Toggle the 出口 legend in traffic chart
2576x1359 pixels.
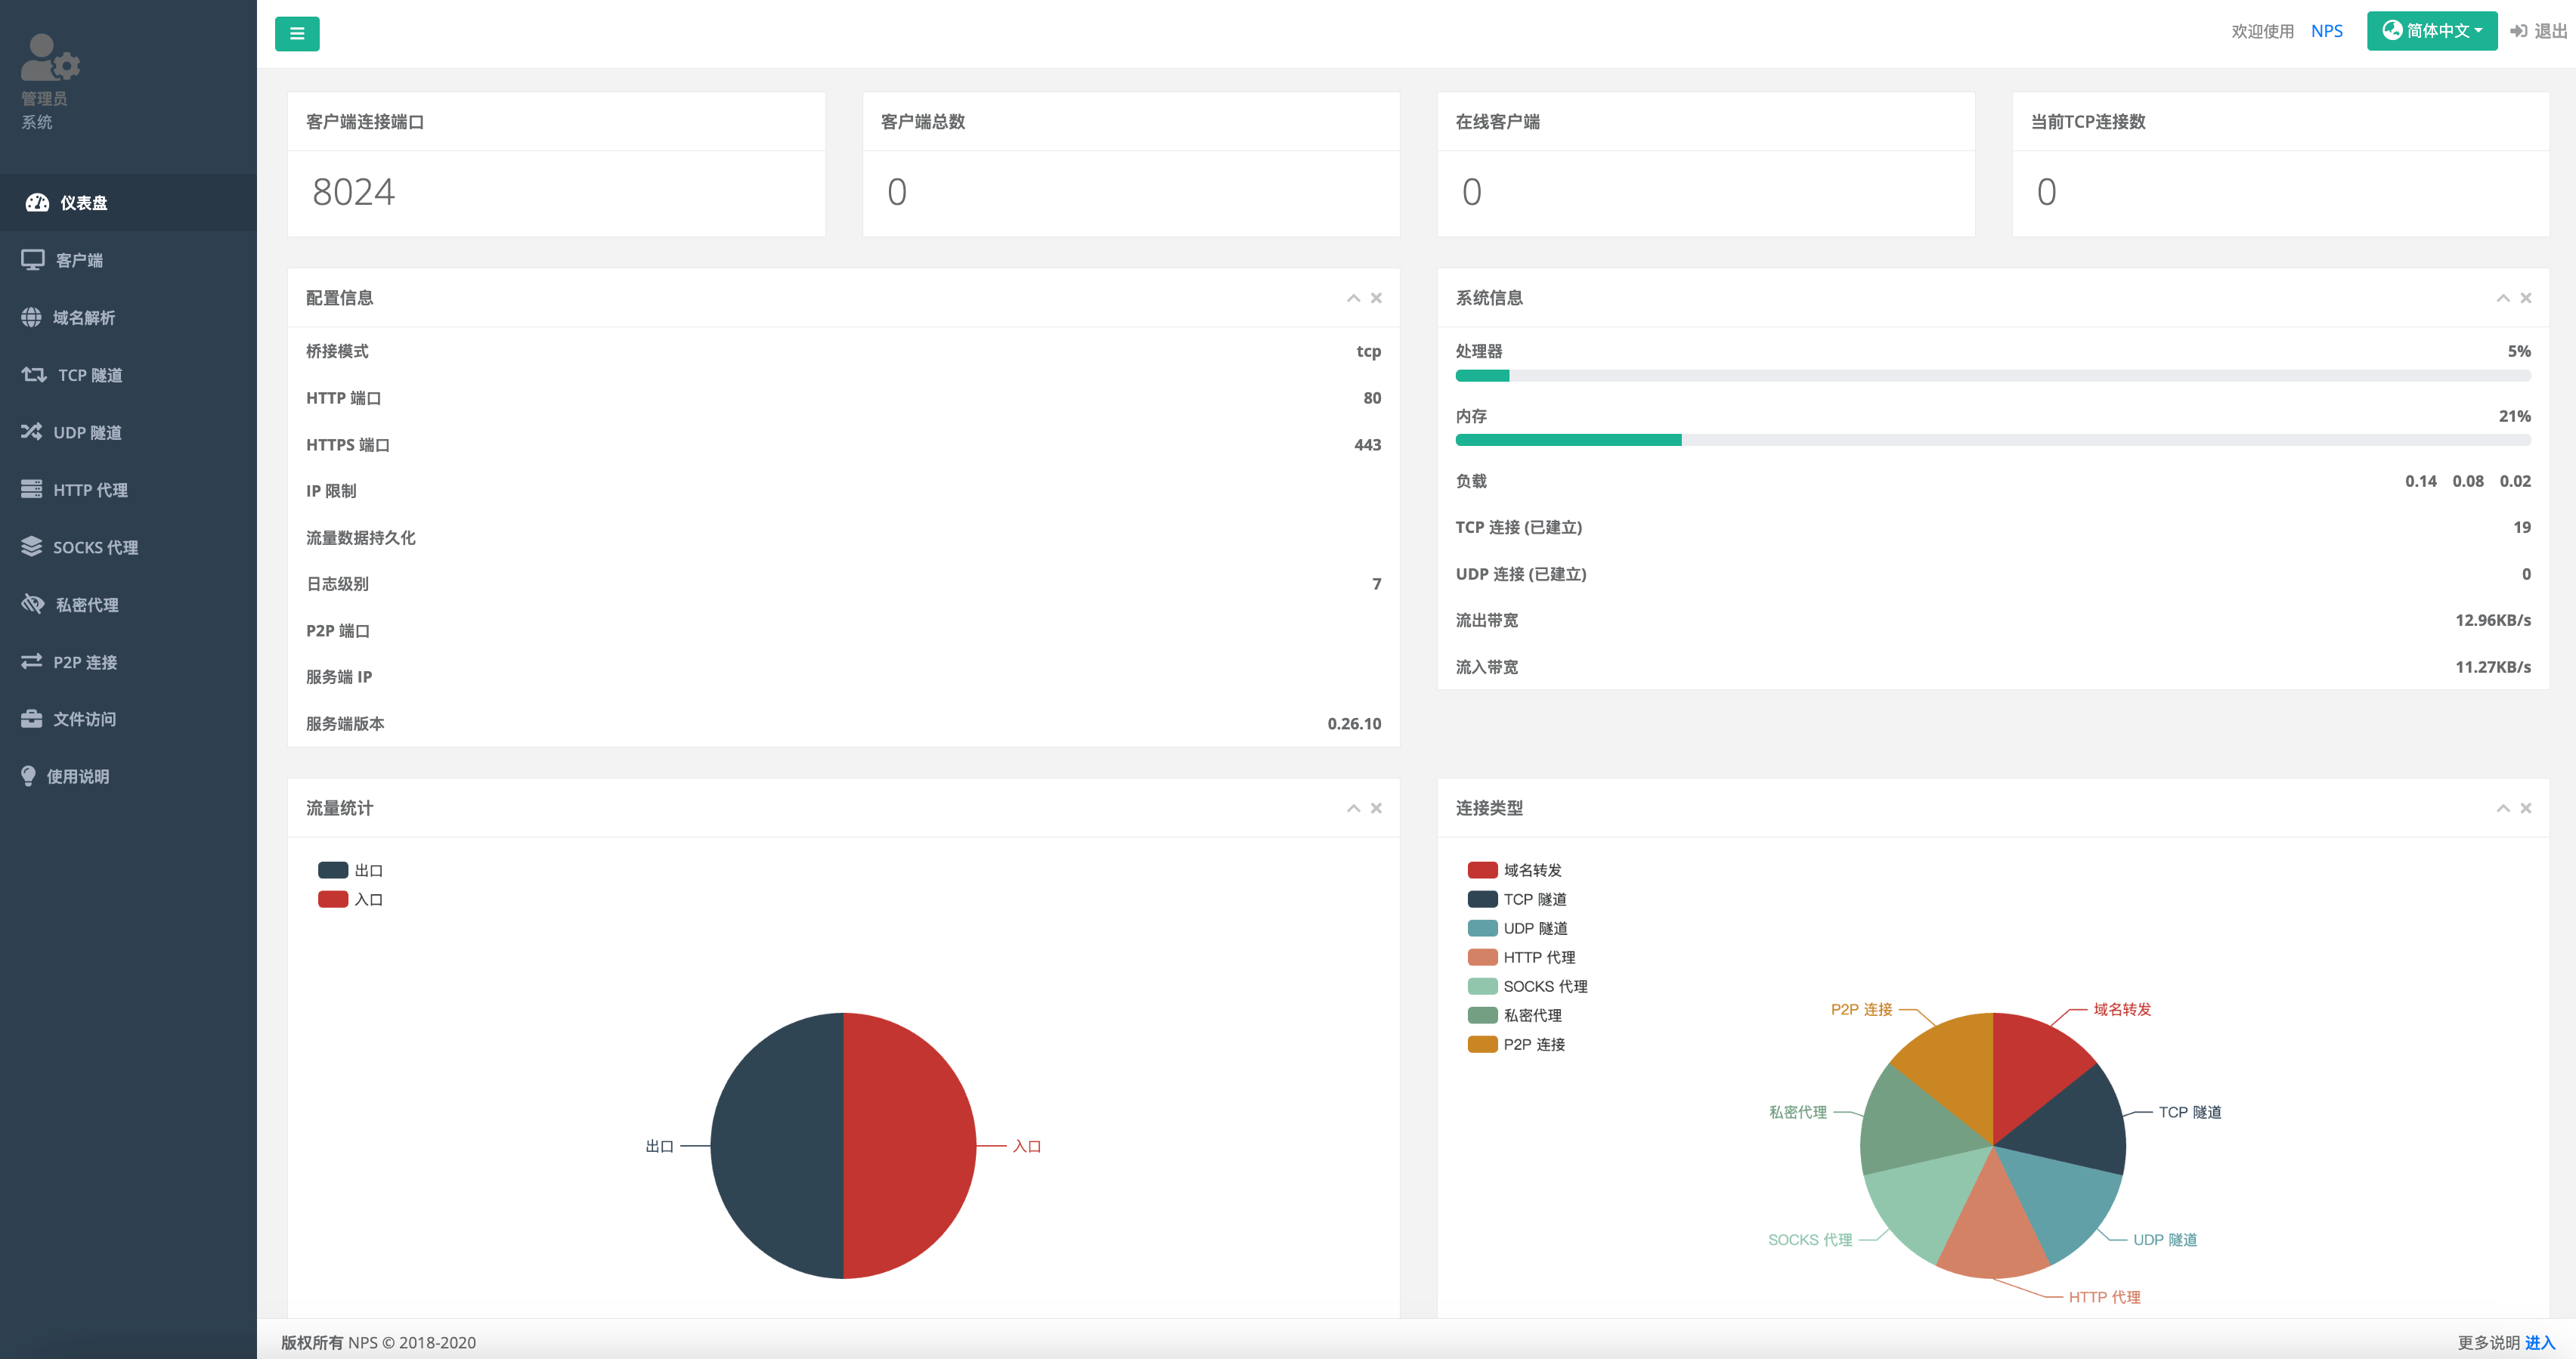pyautogui.click(x=351, y=870)
